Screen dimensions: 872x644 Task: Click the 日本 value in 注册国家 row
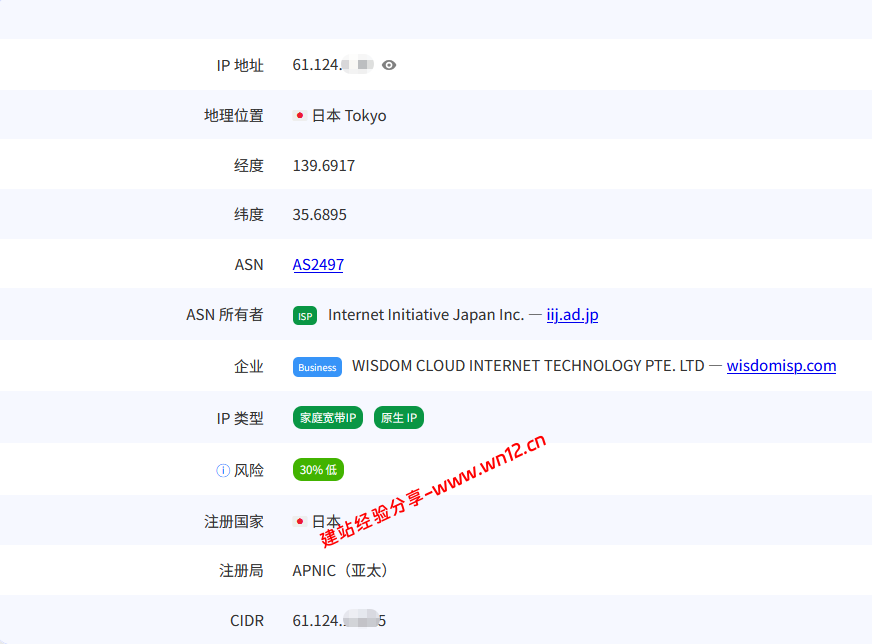click(x=326, y=522)
